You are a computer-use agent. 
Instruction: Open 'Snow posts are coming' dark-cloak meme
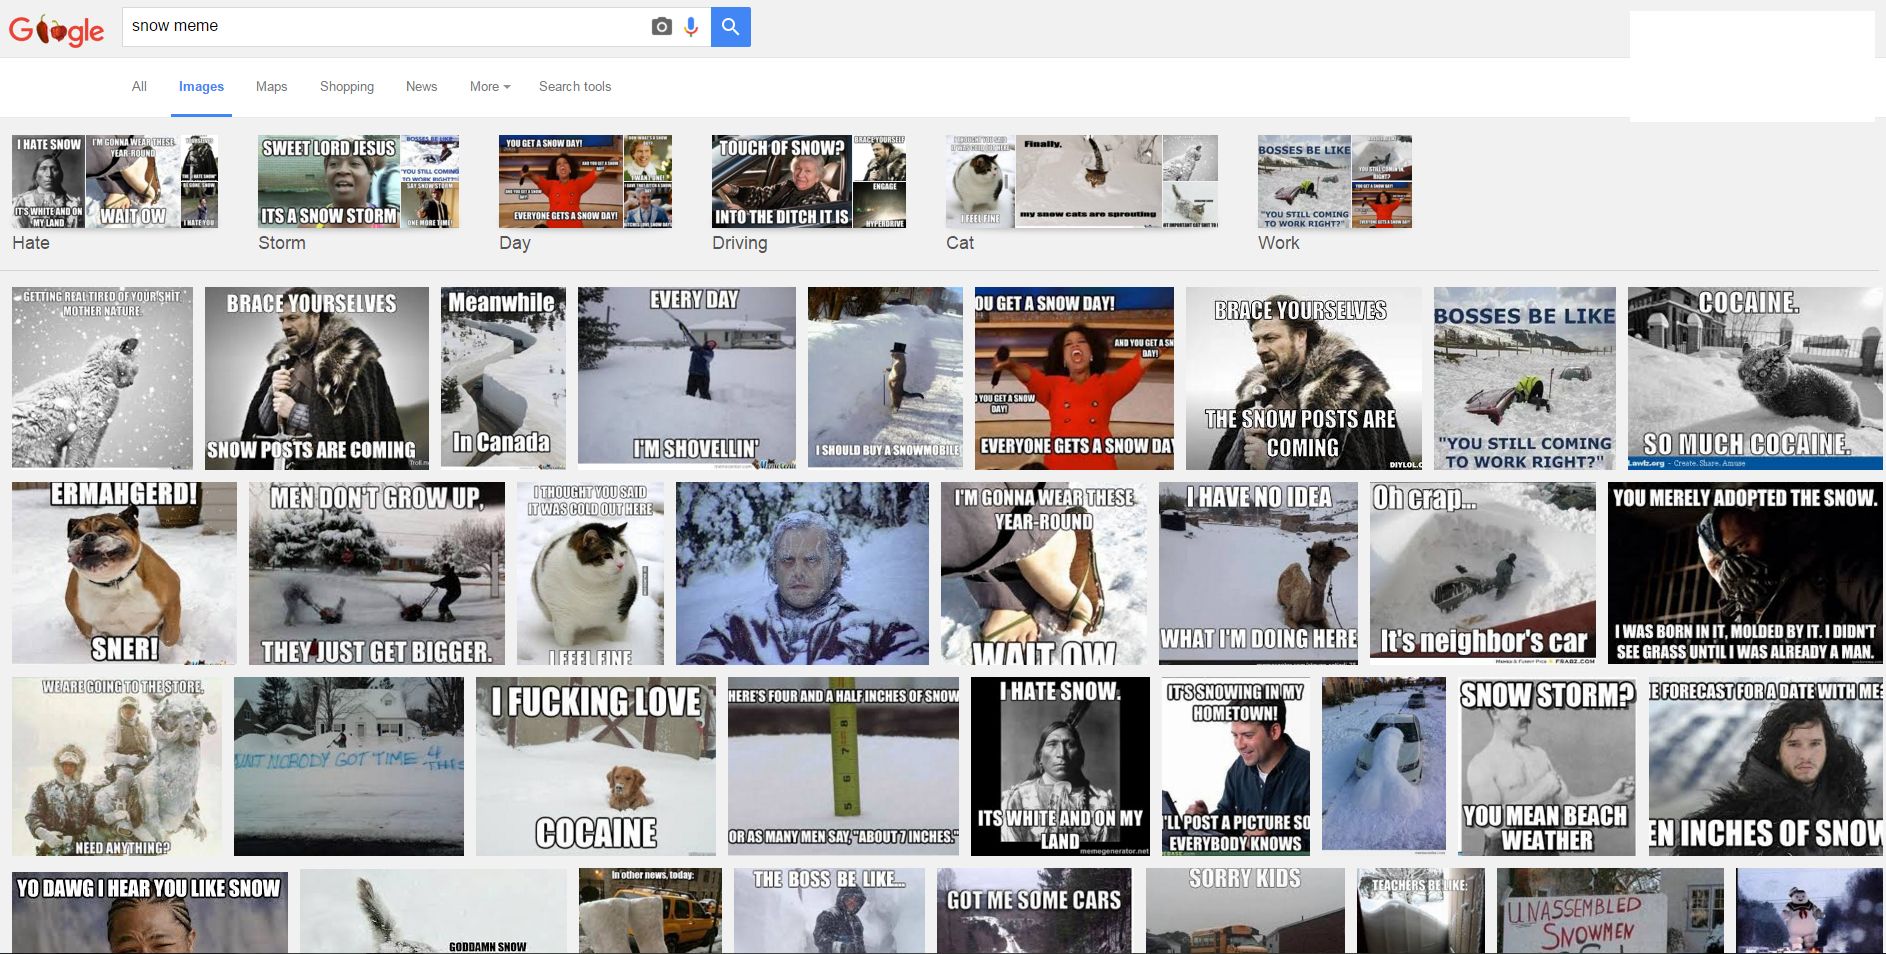(x=316, y=378)
